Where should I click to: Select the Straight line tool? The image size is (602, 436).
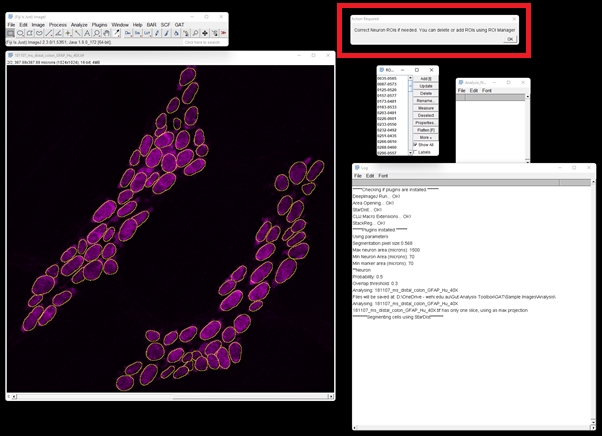click(49, 33)
